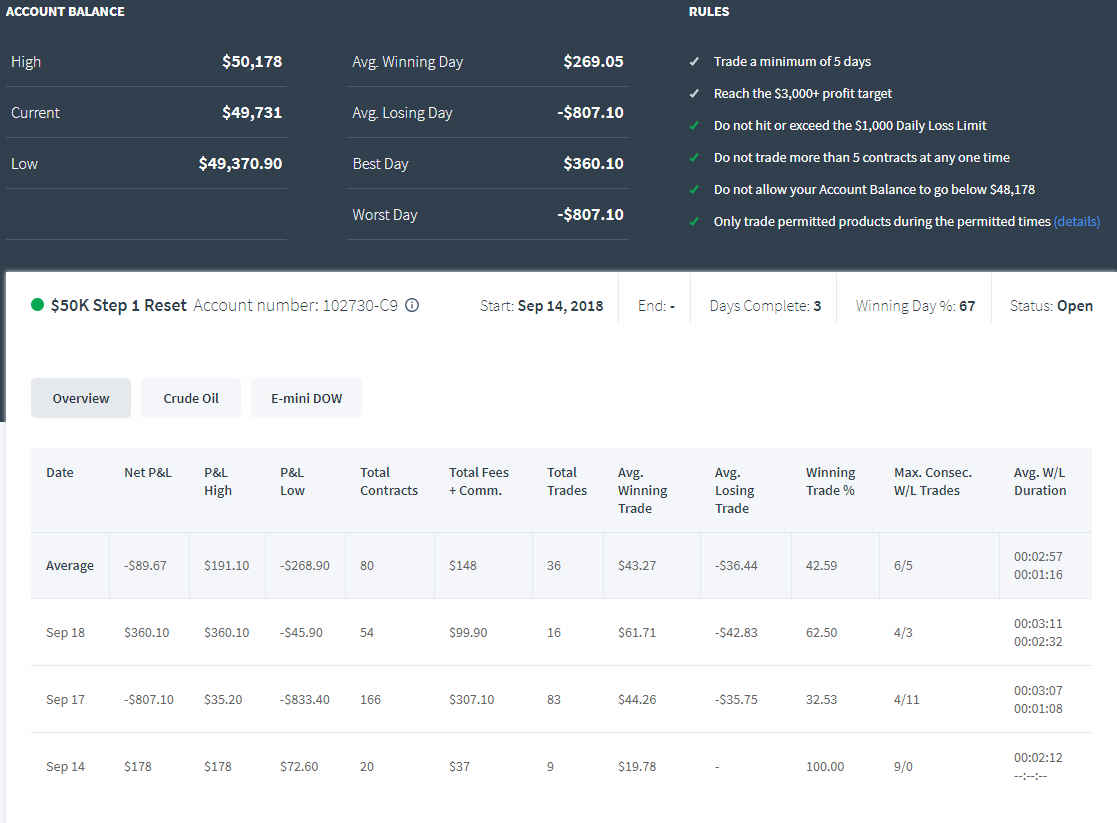The width and height of the screenshot is (1117, 823).
Task: Click green checkmark beside Daily Loss Limit rule
Action: click(x=694, y=125)
